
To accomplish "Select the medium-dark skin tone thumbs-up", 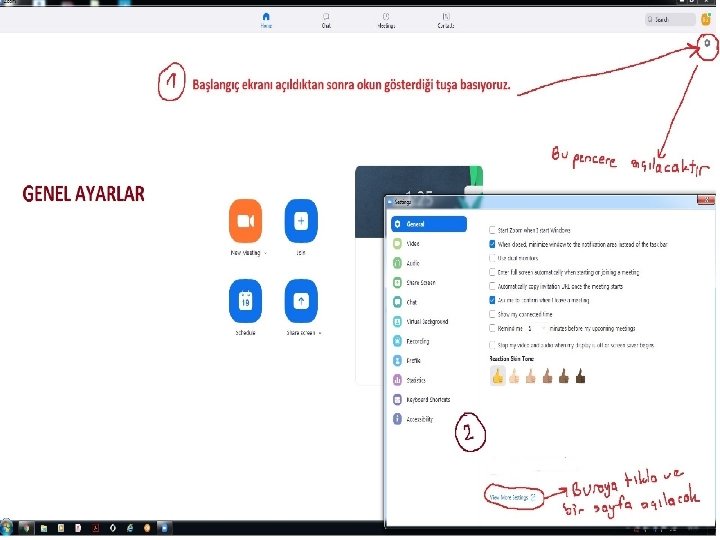I will click(x=564, y=376).
